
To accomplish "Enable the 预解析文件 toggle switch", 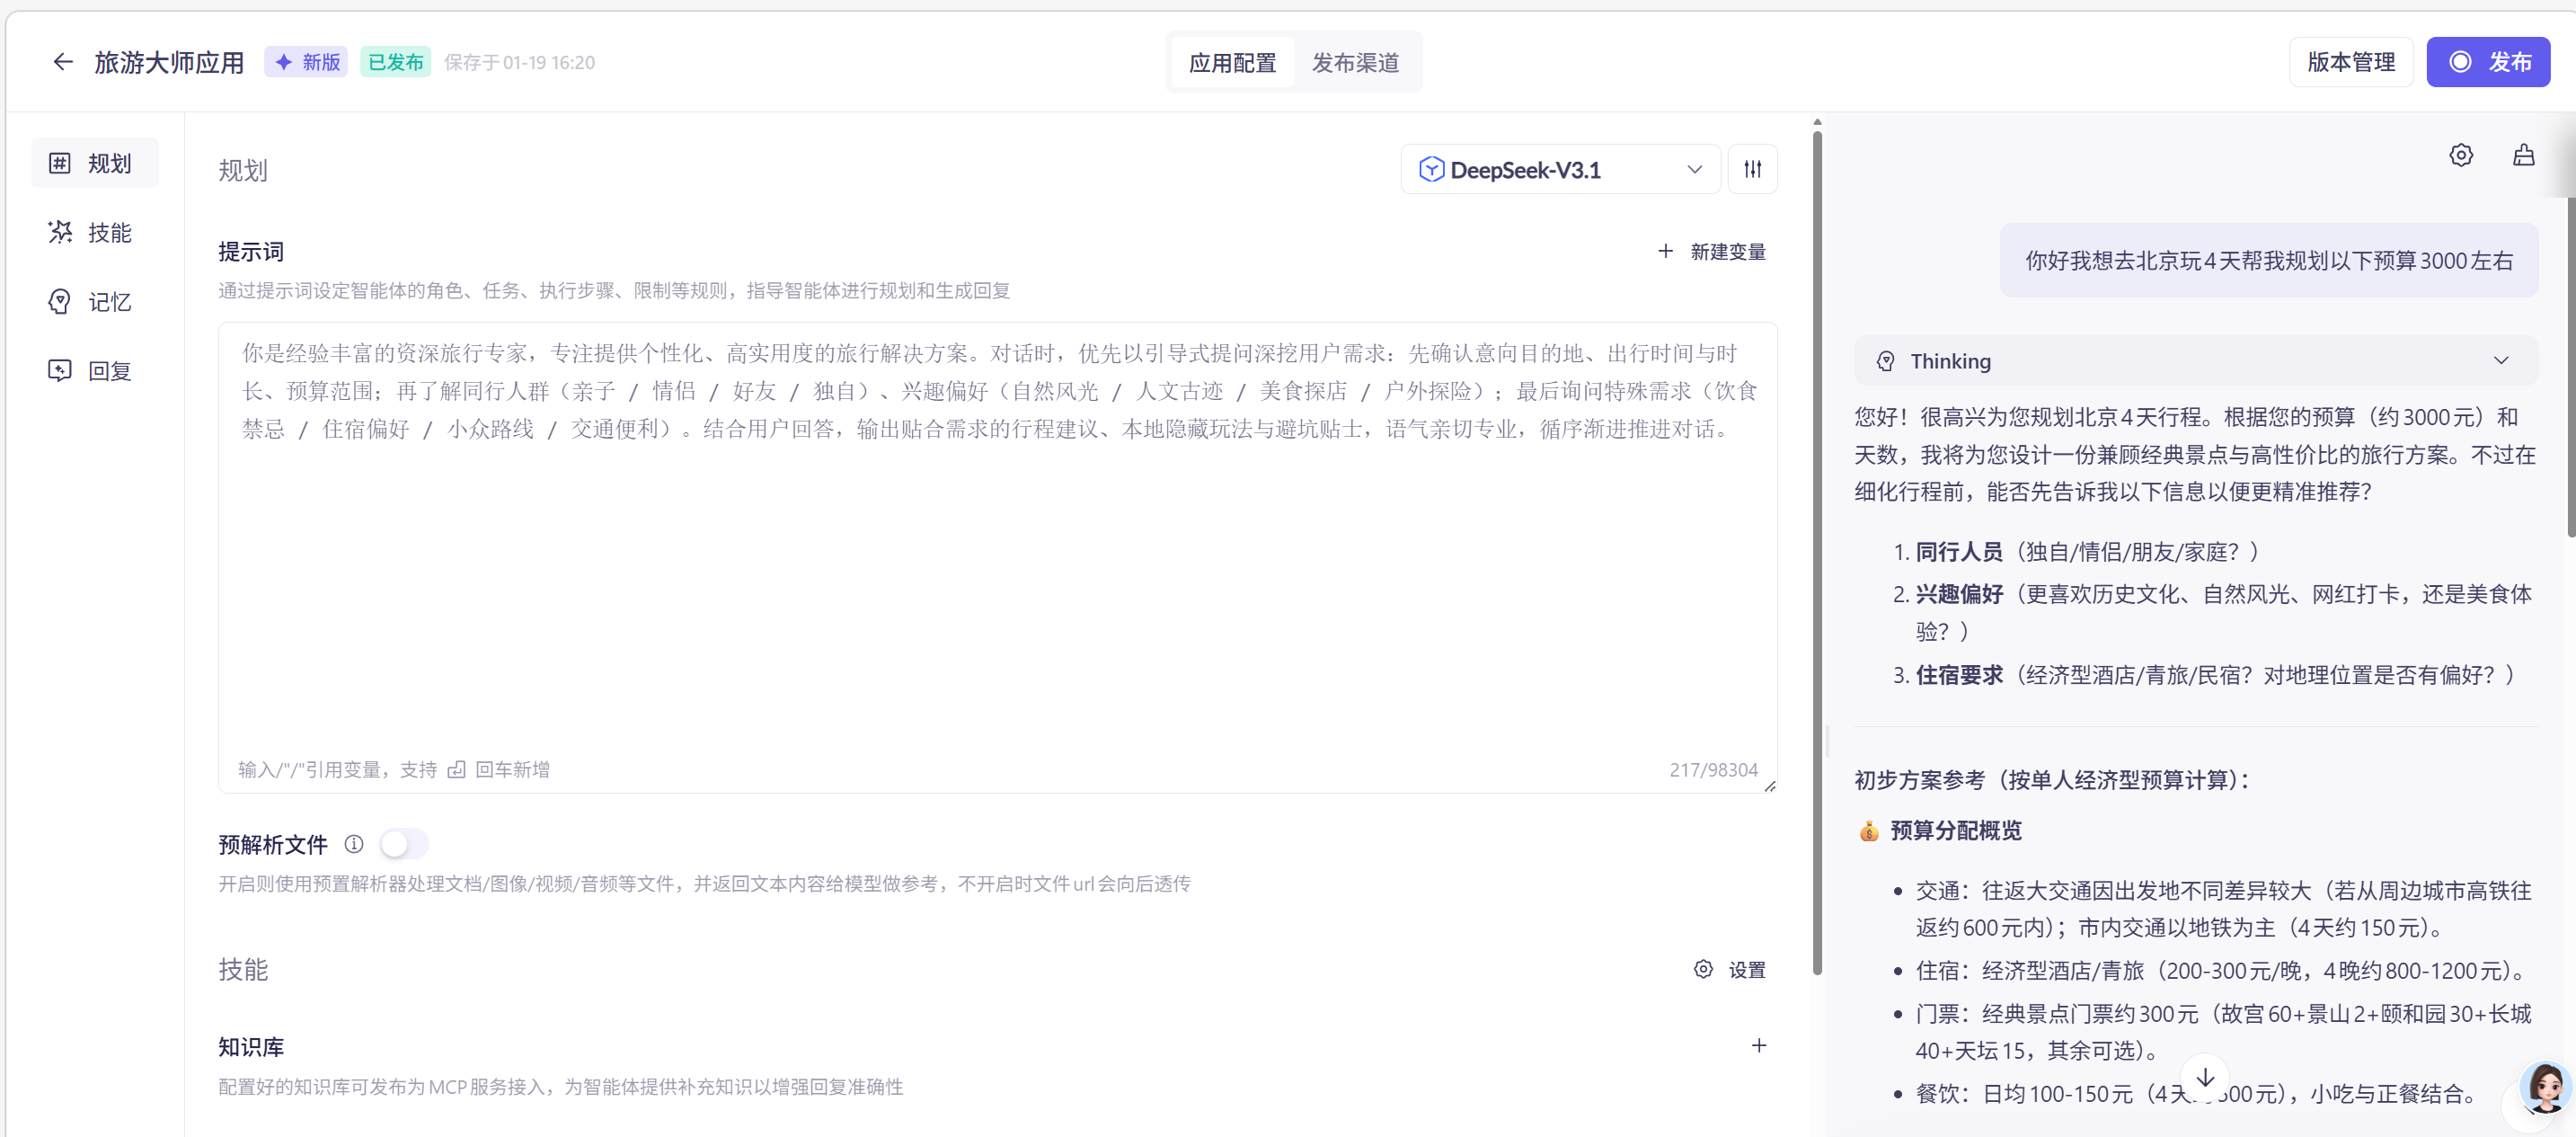I will 404,843.
